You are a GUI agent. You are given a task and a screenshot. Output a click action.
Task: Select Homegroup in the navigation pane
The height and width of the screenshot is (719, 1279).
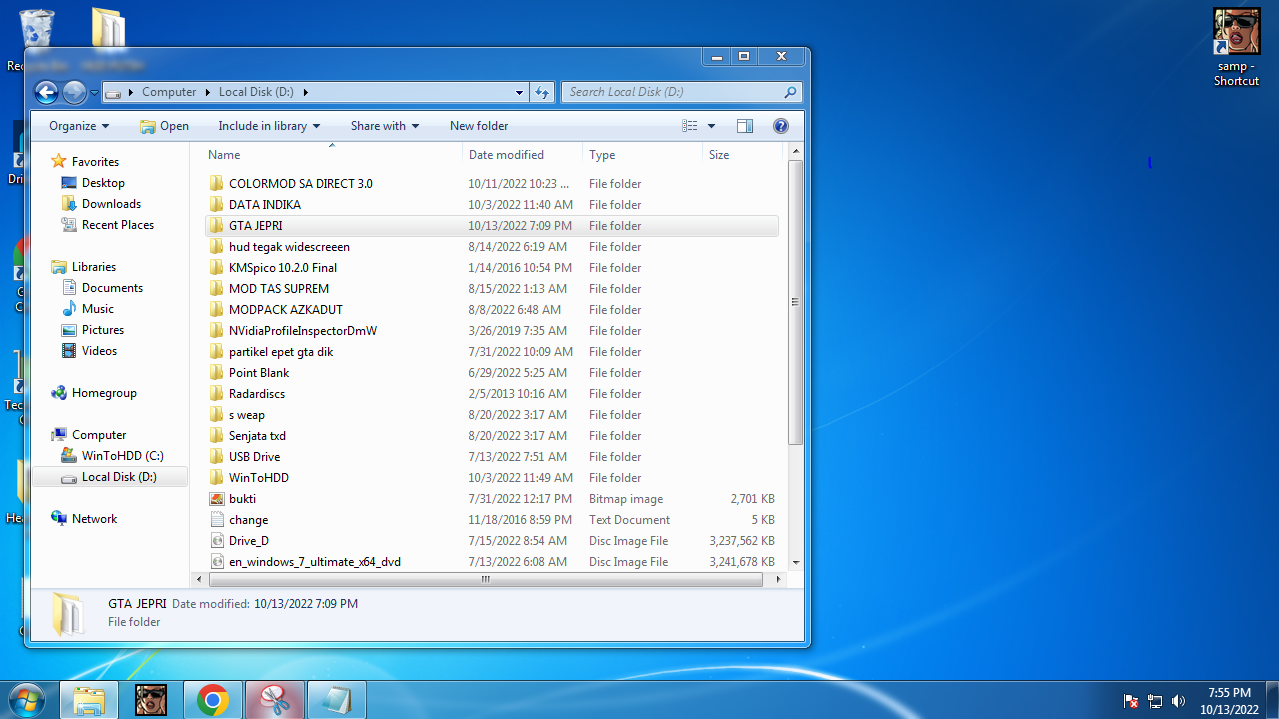104,393
